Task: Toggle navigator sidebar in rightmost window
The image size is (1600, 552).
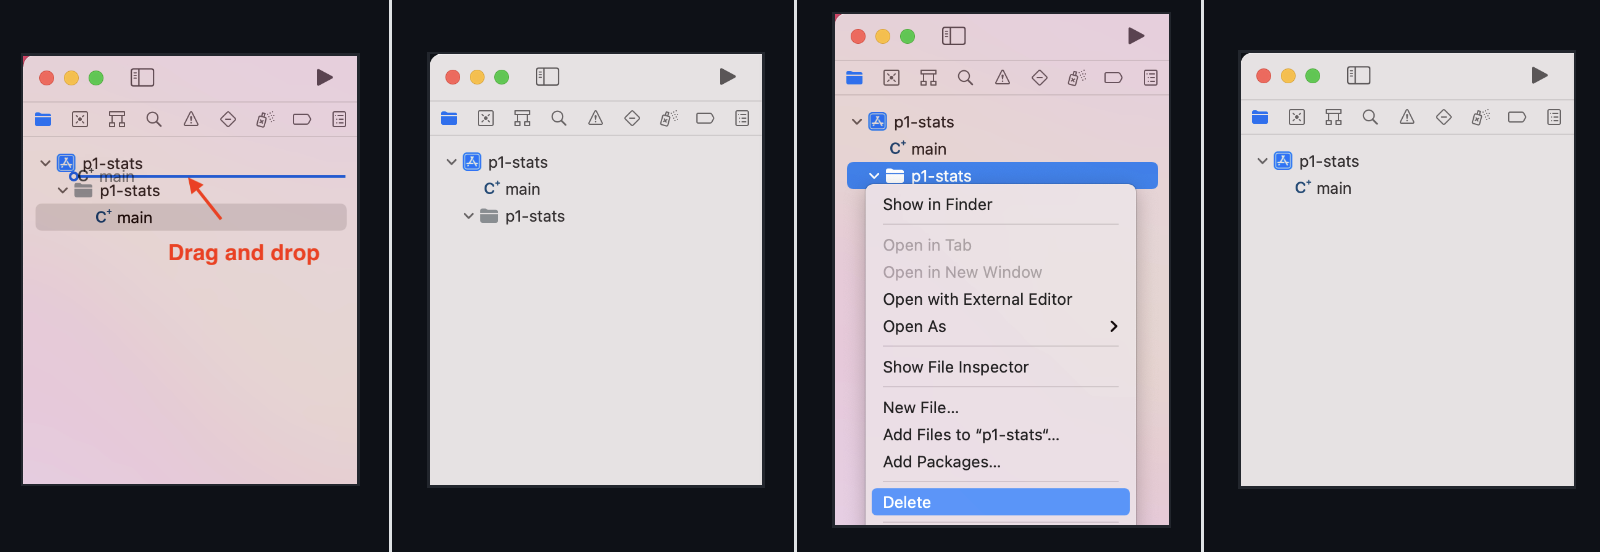Action: 1358,75
